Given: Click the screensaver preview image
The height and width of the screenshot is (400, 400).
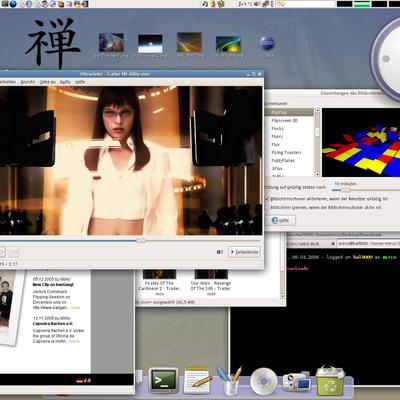Looking at the screenshot, I should click(361, 142).
